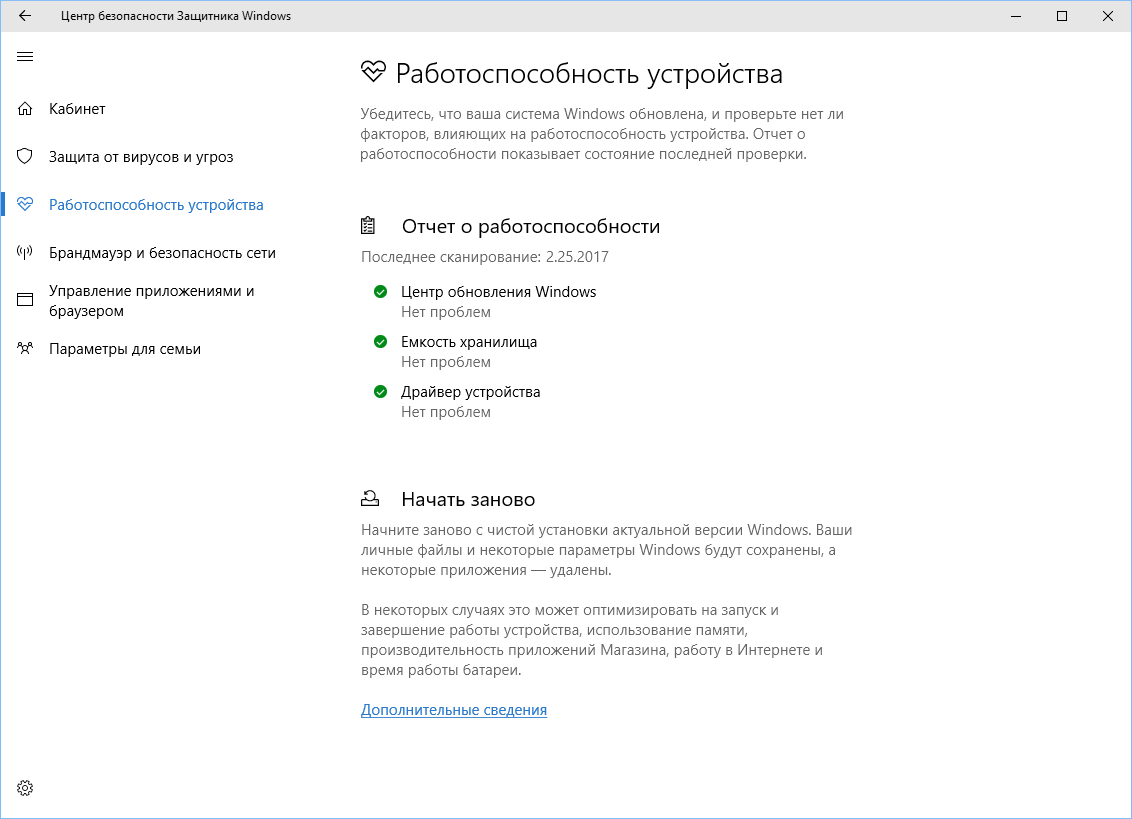The height and width of the screenshot is (819, 1132).
Task: Click the heart icon for device health
Action: point(25,203)
